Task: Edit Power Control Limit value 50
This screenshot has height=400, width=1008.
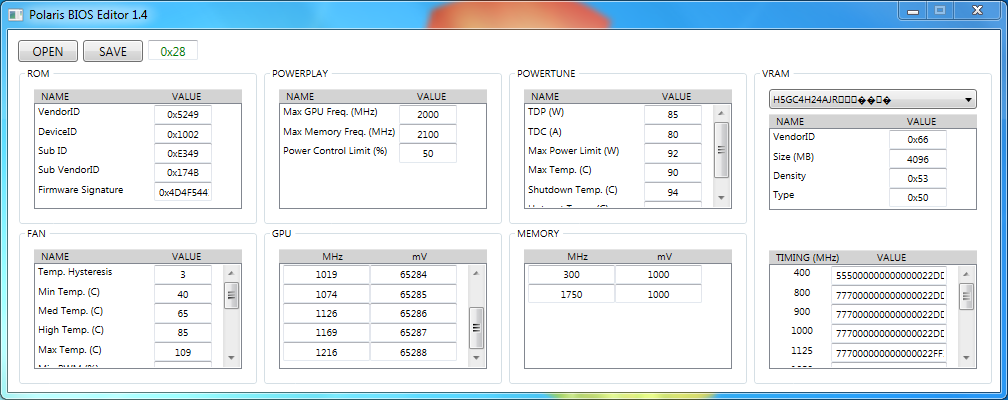Action: click(x=428, y=154)
